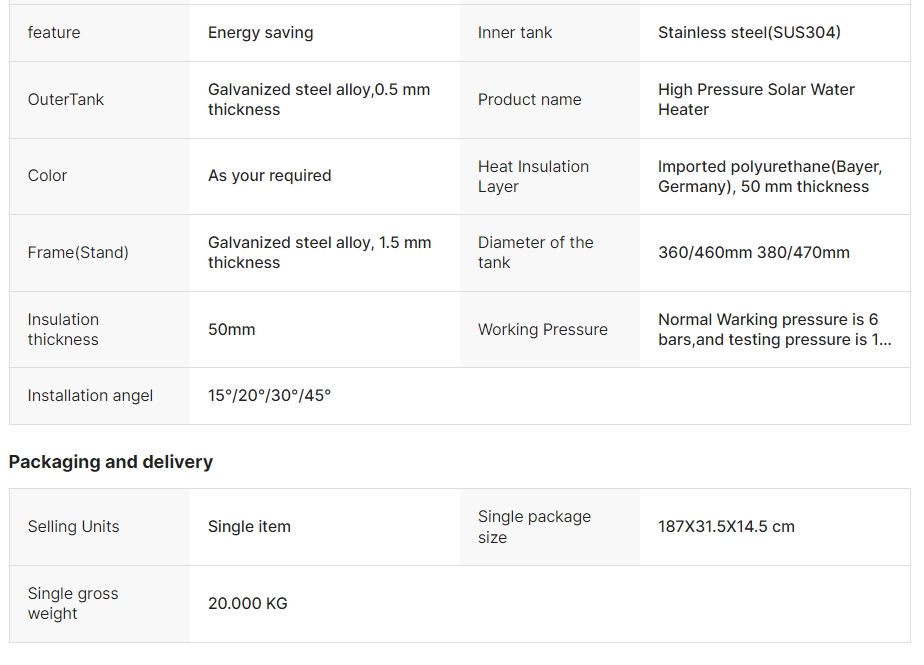Click the 360/460mm 380/470mm tank diameter value
924x665 pixels.
754,252
